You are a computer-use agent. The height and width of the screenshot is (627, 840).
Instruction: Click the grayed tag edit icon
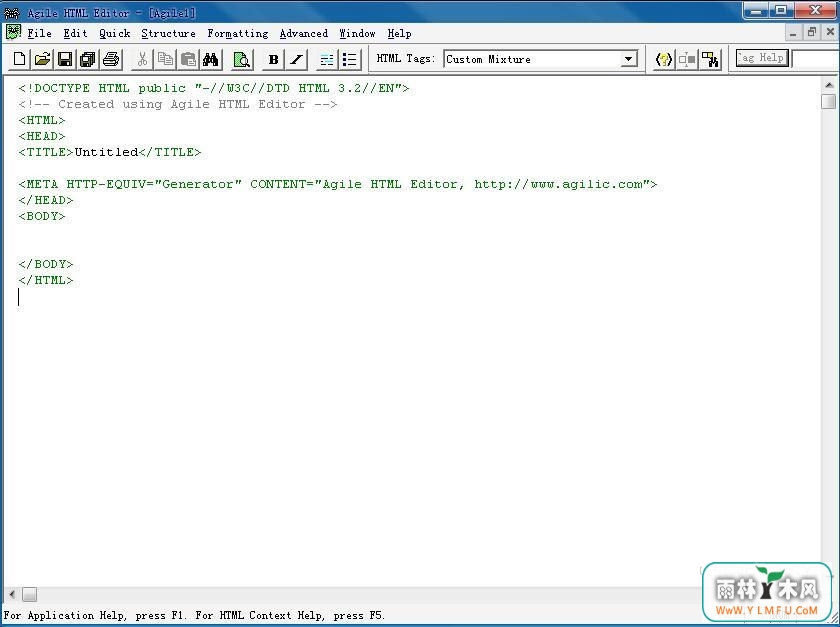687,59
